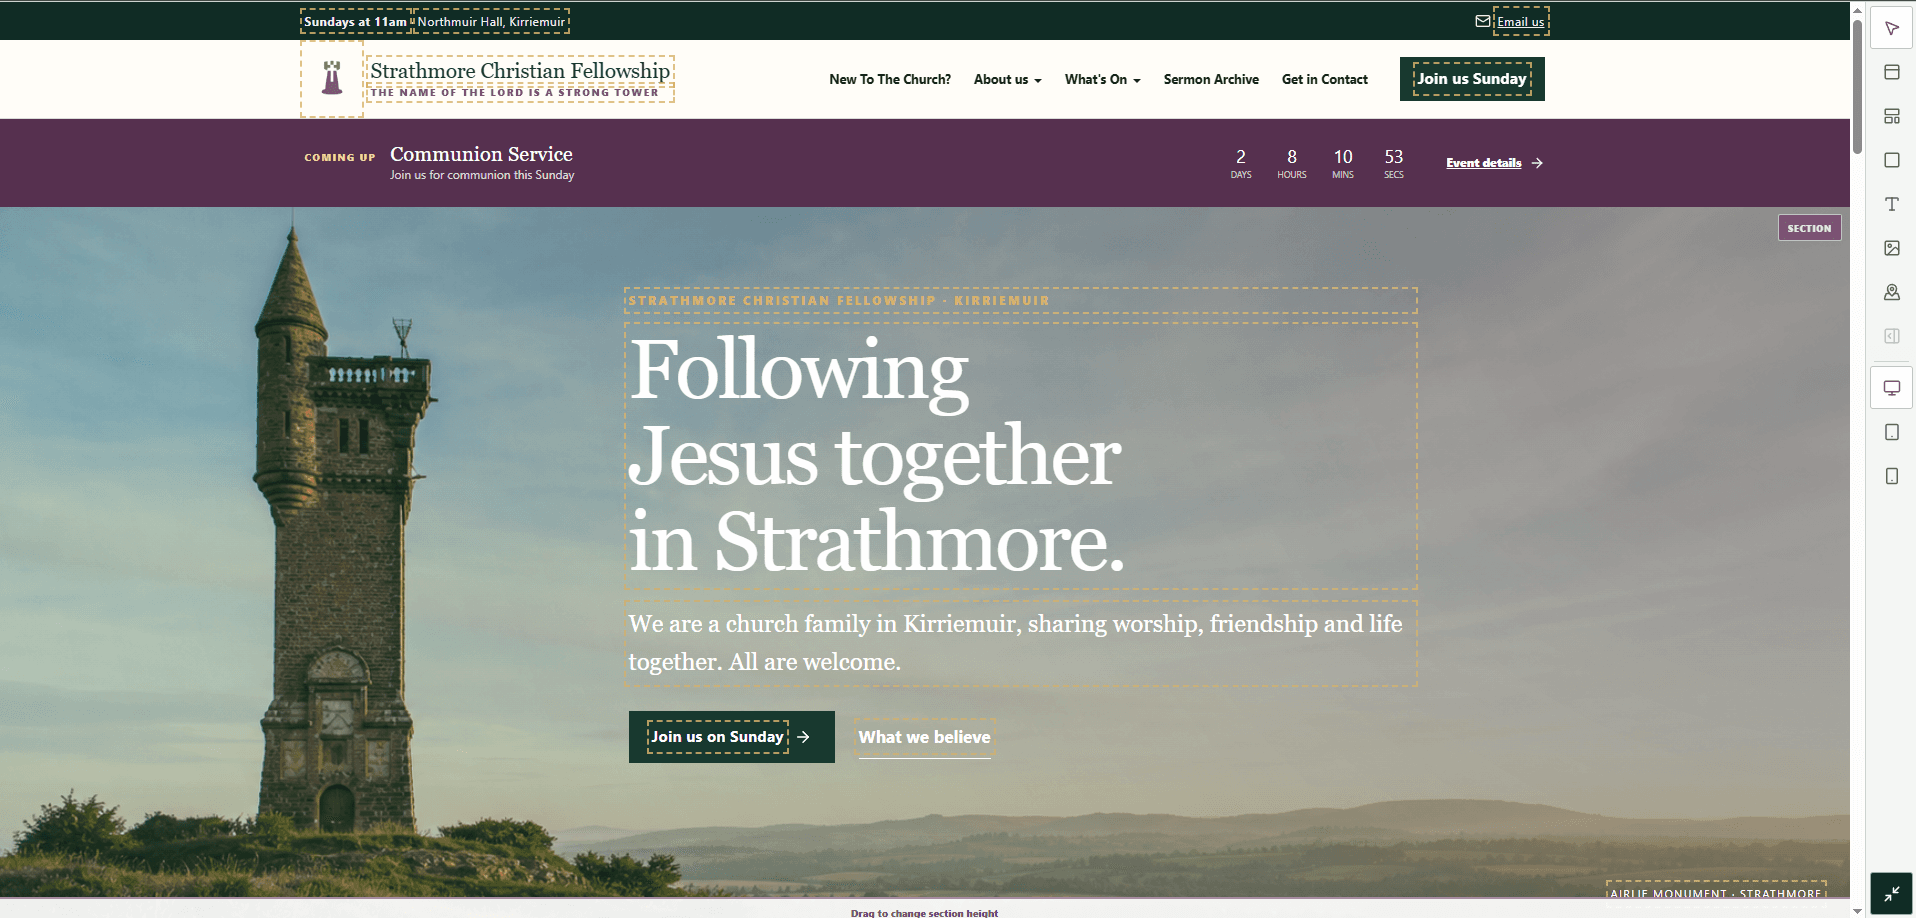The height and width of the screenshot is (918, 1916).
Task: Click the scrollbar down arrow
Action: 1857,911
